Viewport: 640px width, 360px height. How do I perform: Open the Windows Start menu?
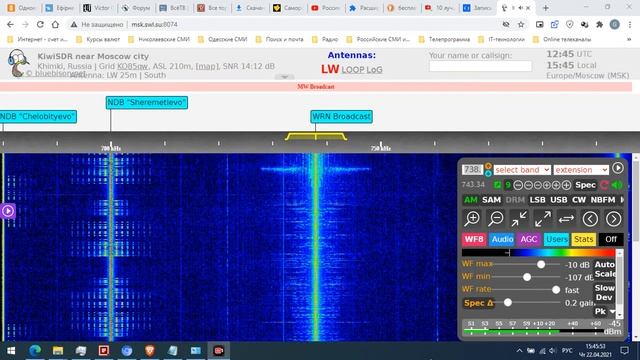(x=11, y=351)
